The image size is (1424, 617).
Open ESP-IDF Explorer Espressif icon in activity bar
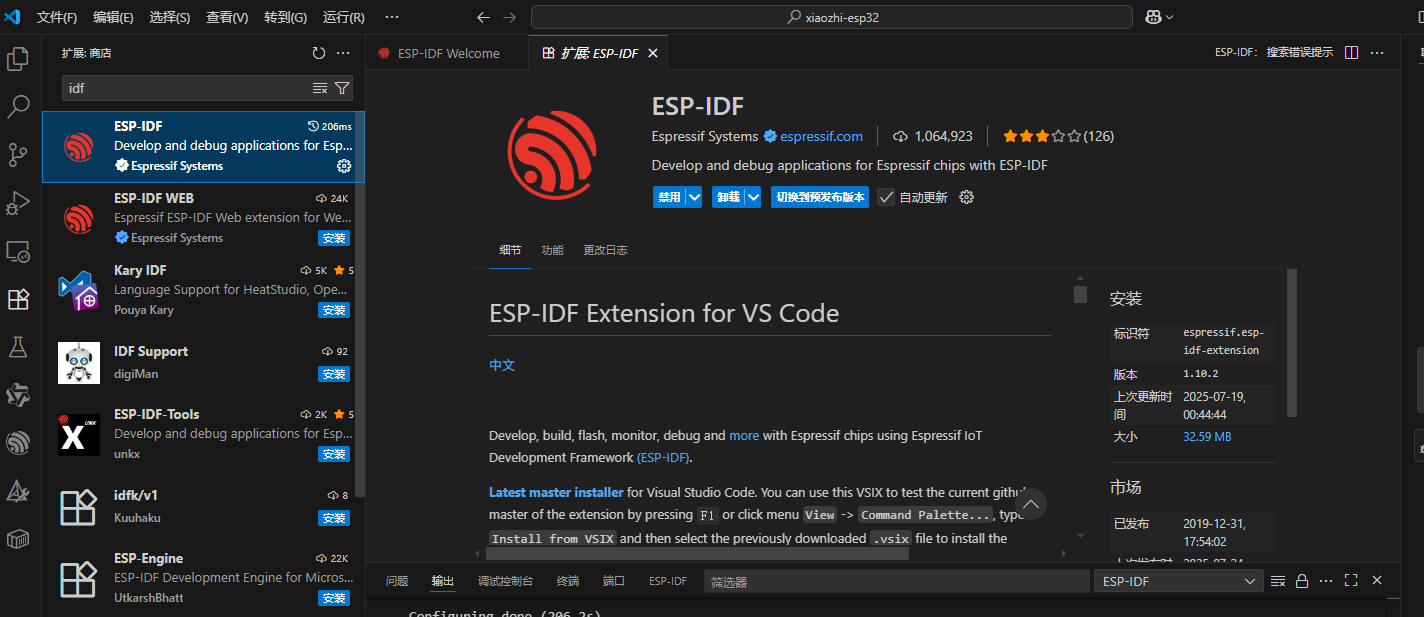click(18, 443)
